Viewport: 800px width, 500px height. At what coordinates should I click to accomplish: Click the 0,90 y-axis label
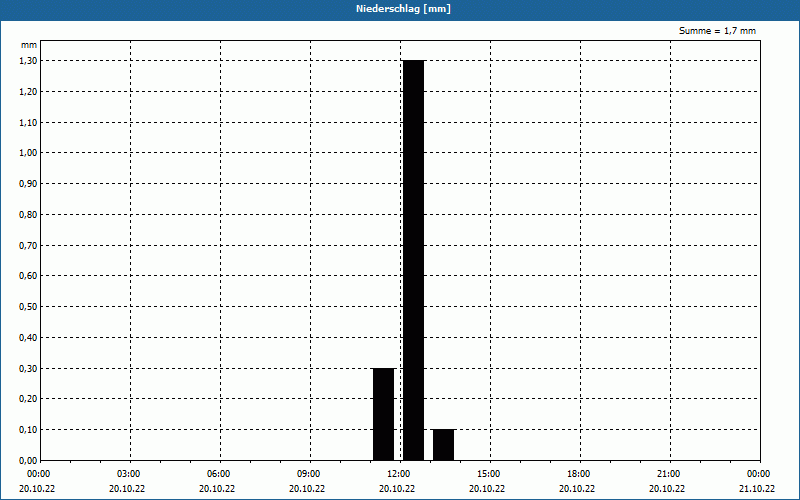point(28,184)
